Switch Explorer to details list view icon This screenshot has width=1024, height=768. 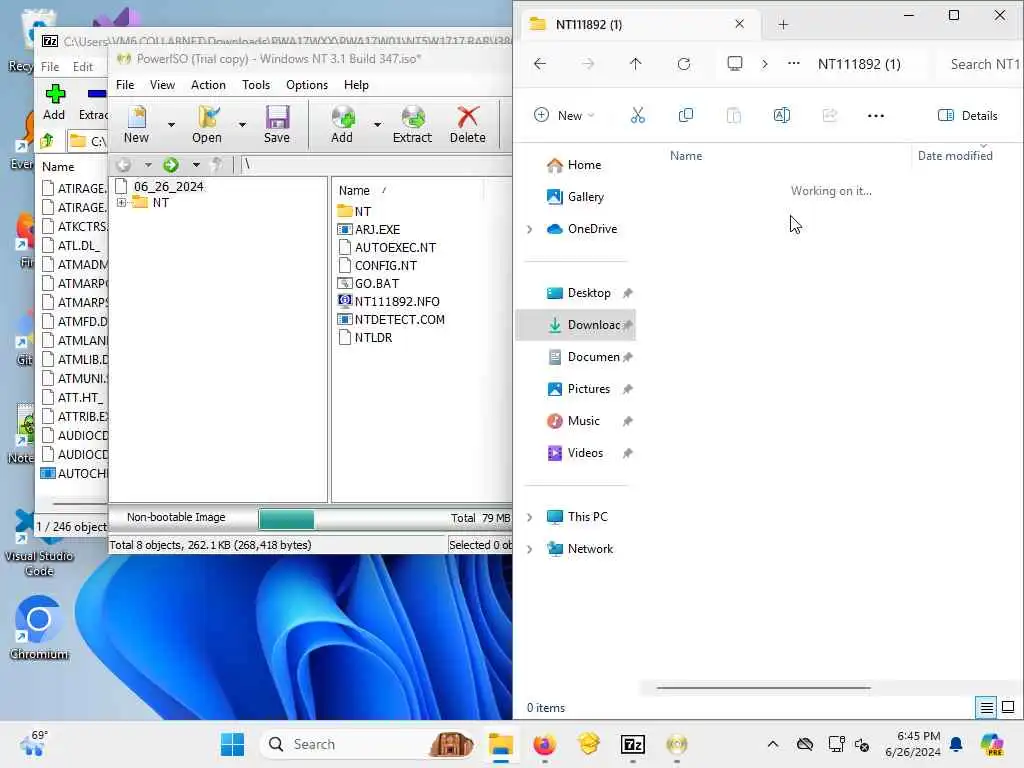pos(986,707)
